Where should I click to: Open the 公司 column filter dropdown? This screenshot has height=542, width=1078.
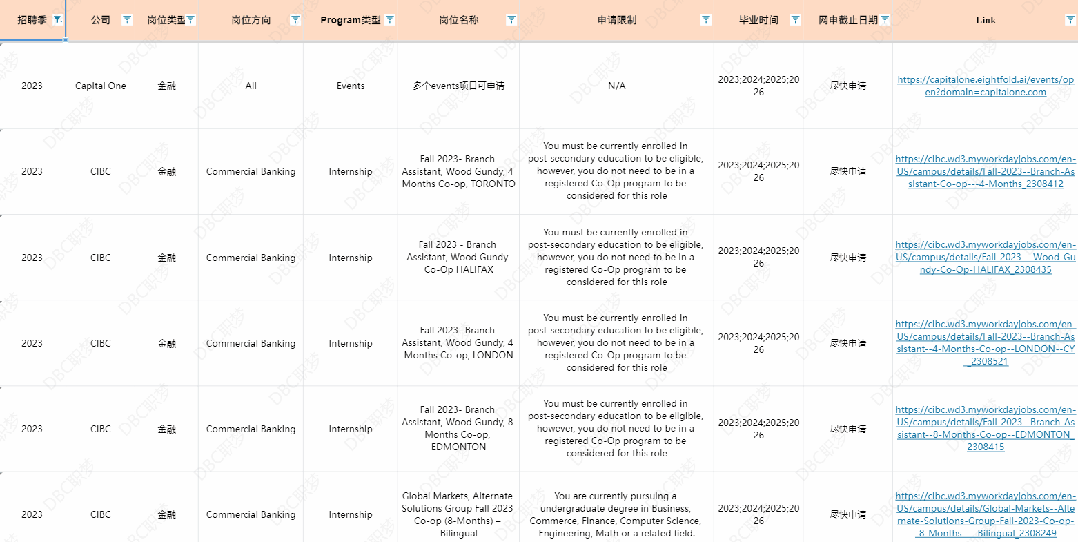click(x=127, y=20)
